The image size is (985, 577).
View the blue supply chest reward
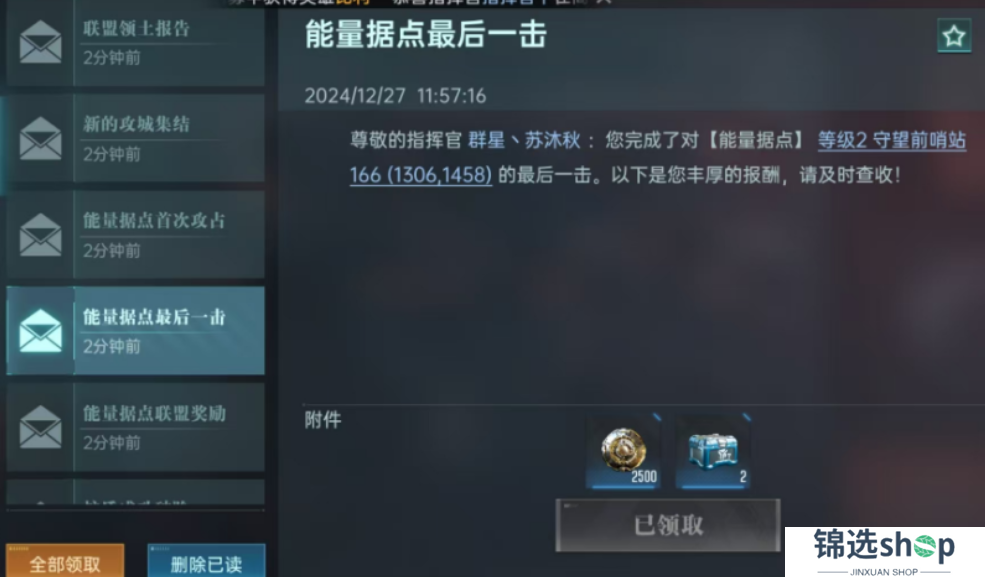pos(713,452)
